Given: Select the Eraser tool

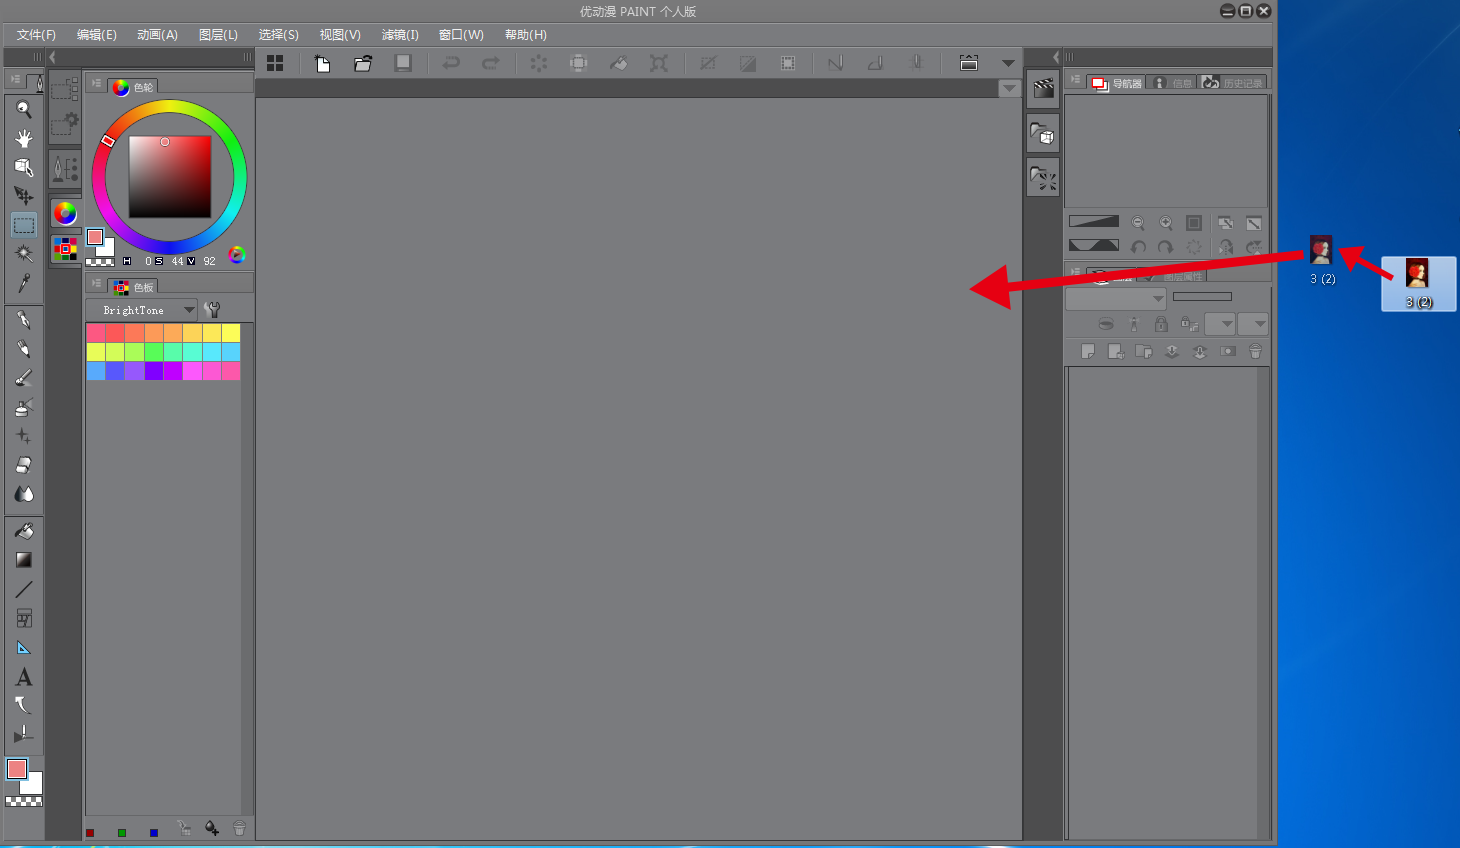Looking at the screenshot, I should click(x=24, y=465).
